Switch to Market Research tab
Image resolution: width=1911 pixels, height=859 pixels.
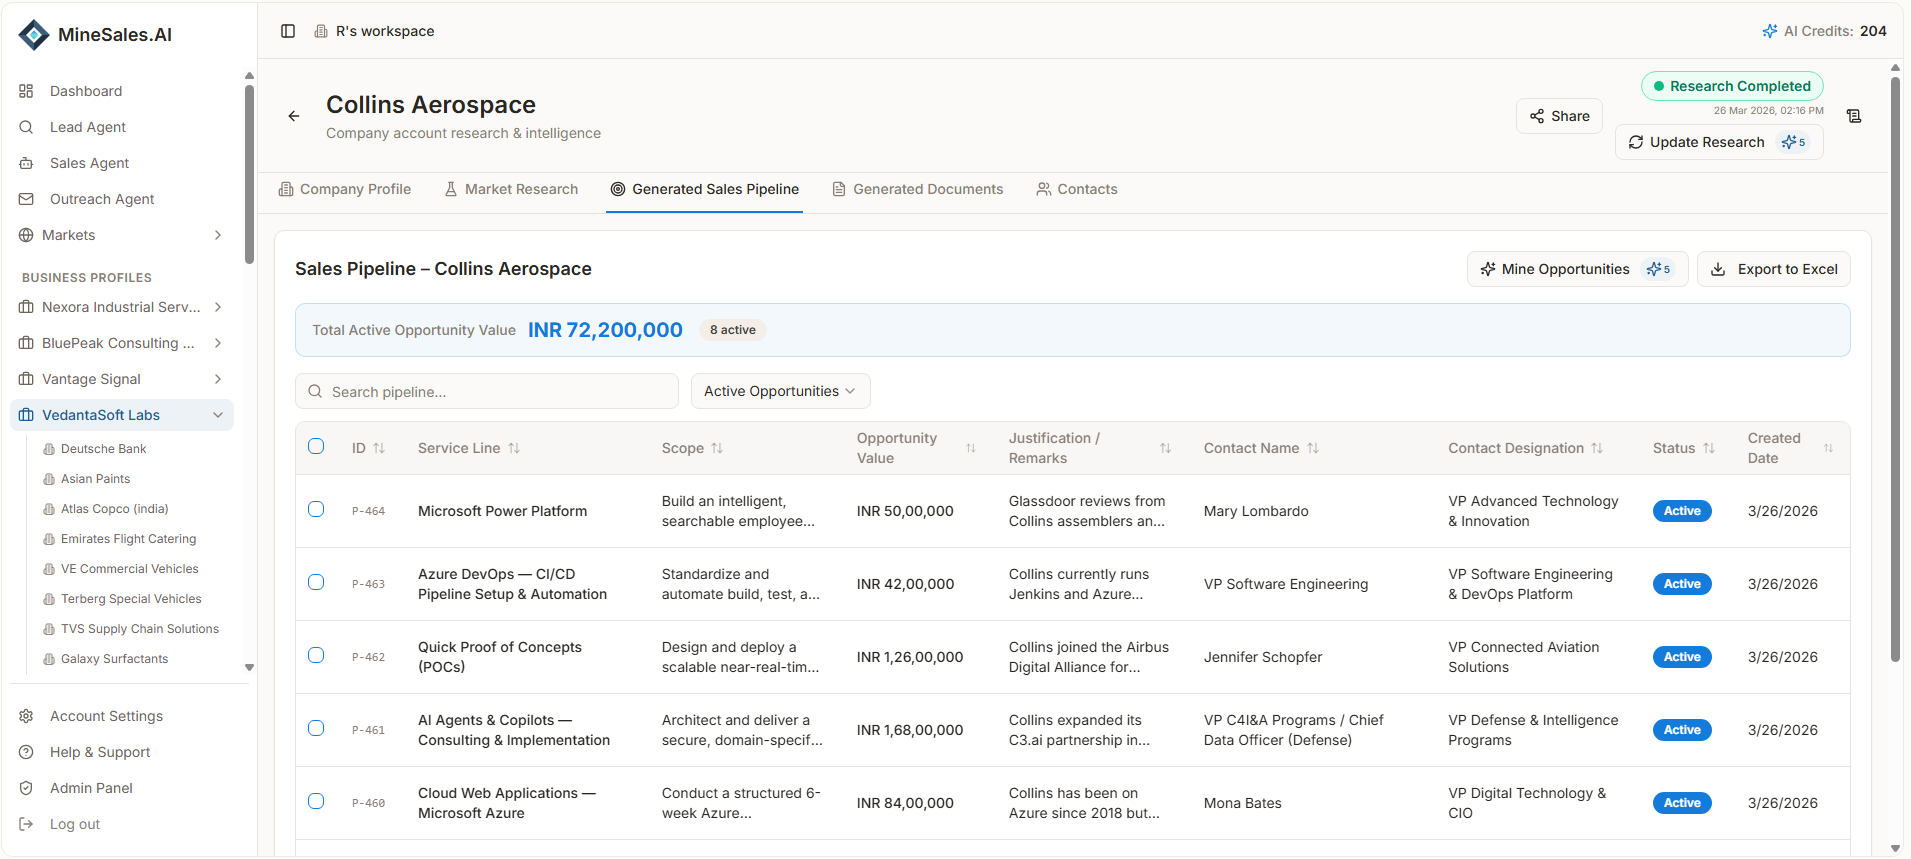[x=511, y=189]
